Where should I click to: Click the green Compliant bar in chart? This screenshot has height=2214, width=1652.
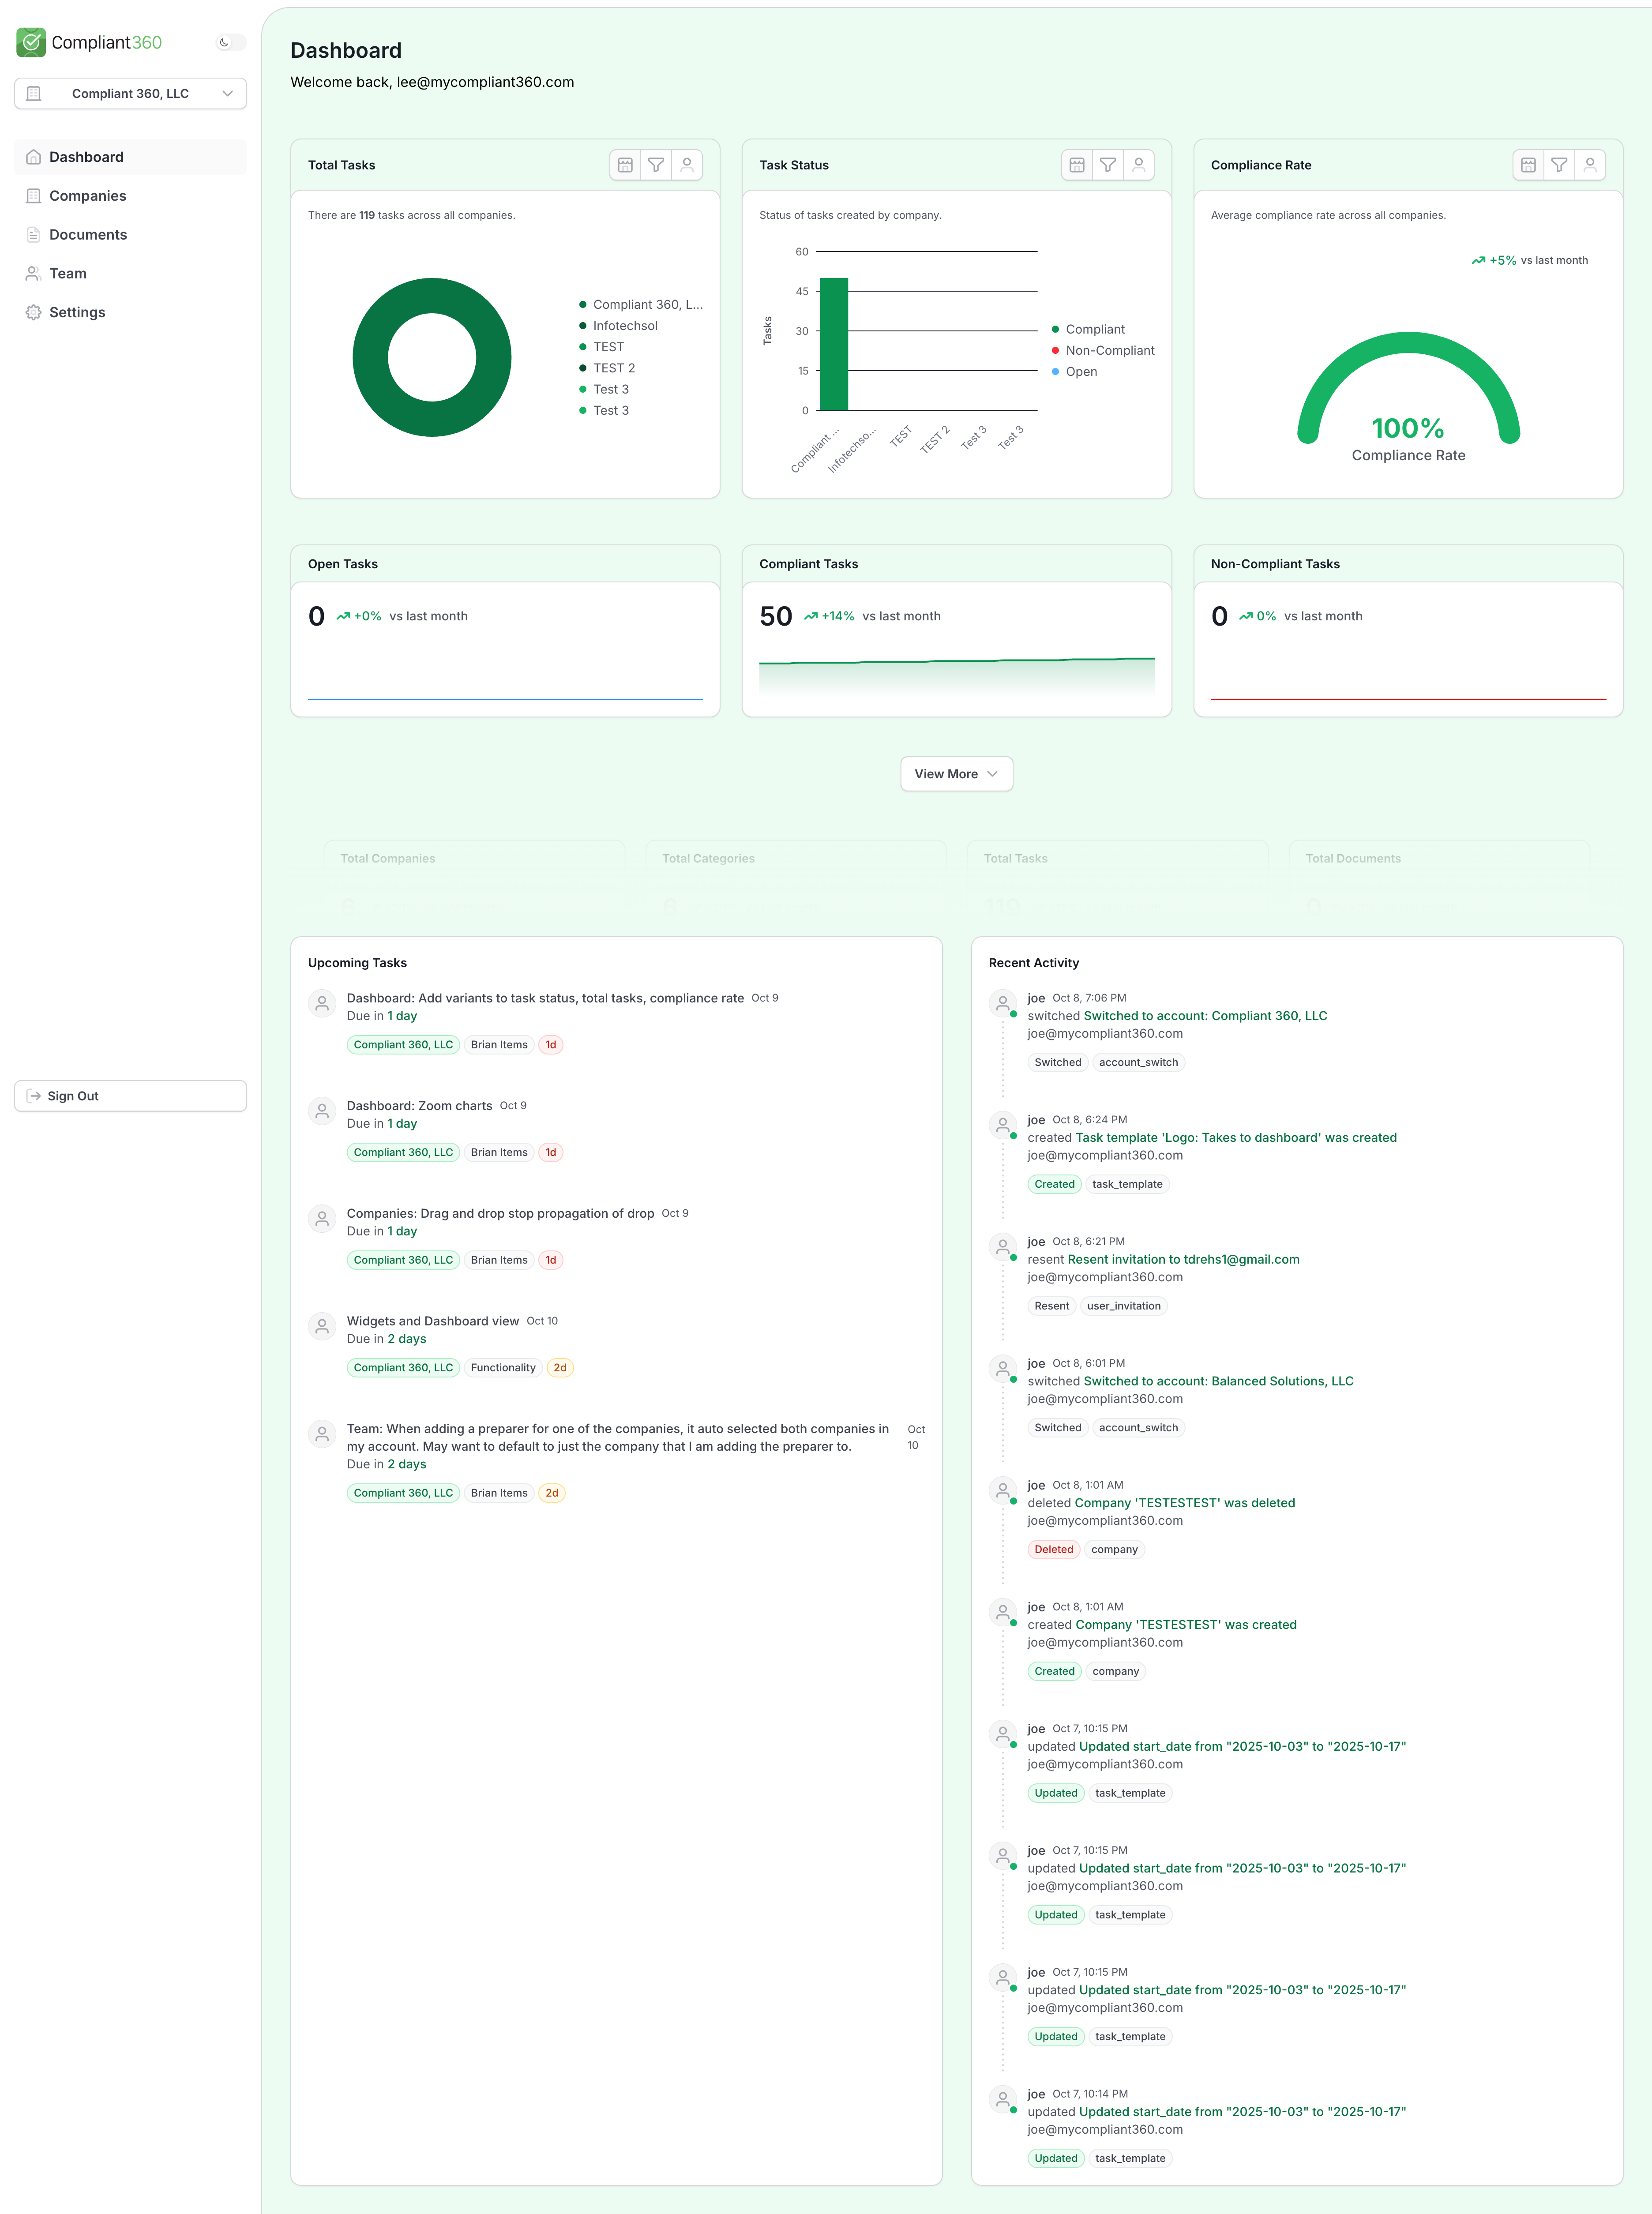[x=833, y=344]
